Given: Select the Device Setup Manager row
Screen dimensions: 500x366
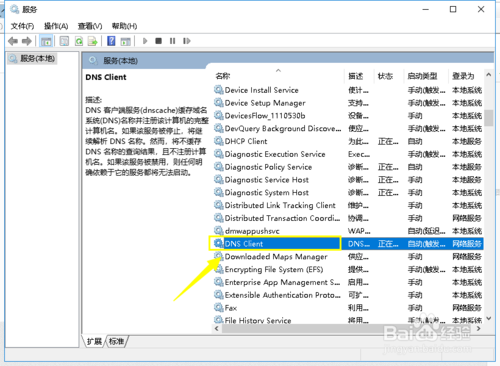Looking at the screenshot, I should [348, 103].
